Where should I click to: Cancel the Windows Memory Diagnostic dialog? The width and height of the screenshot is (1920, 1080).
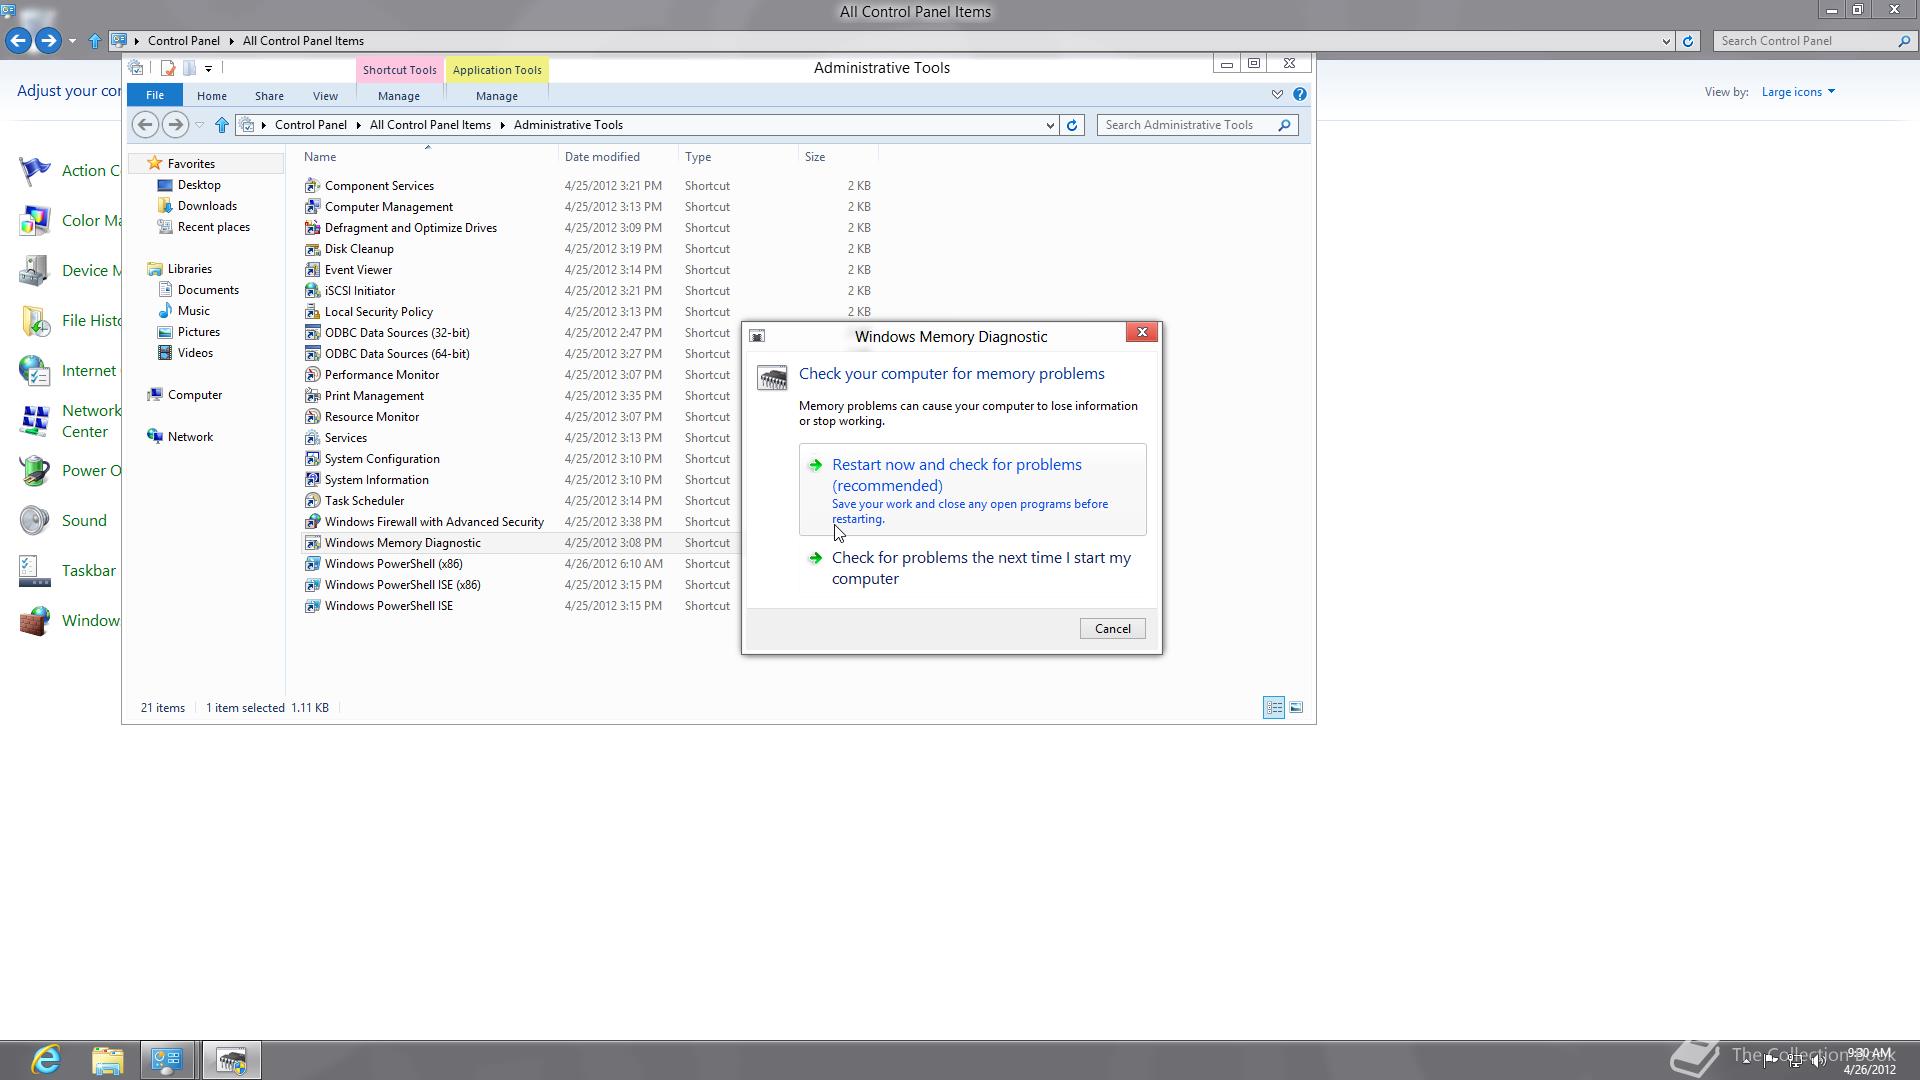pos(1113,629)
